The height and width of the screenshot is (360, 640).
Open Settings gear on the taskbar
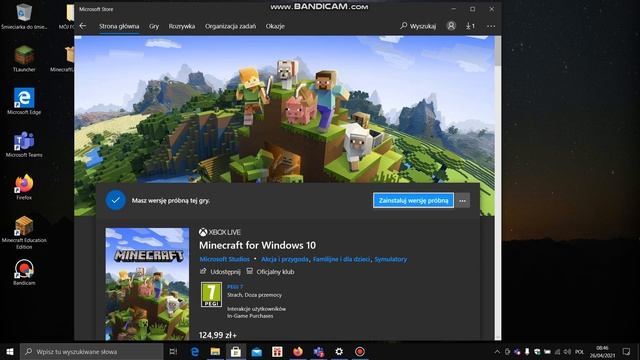tap(339, 351)
